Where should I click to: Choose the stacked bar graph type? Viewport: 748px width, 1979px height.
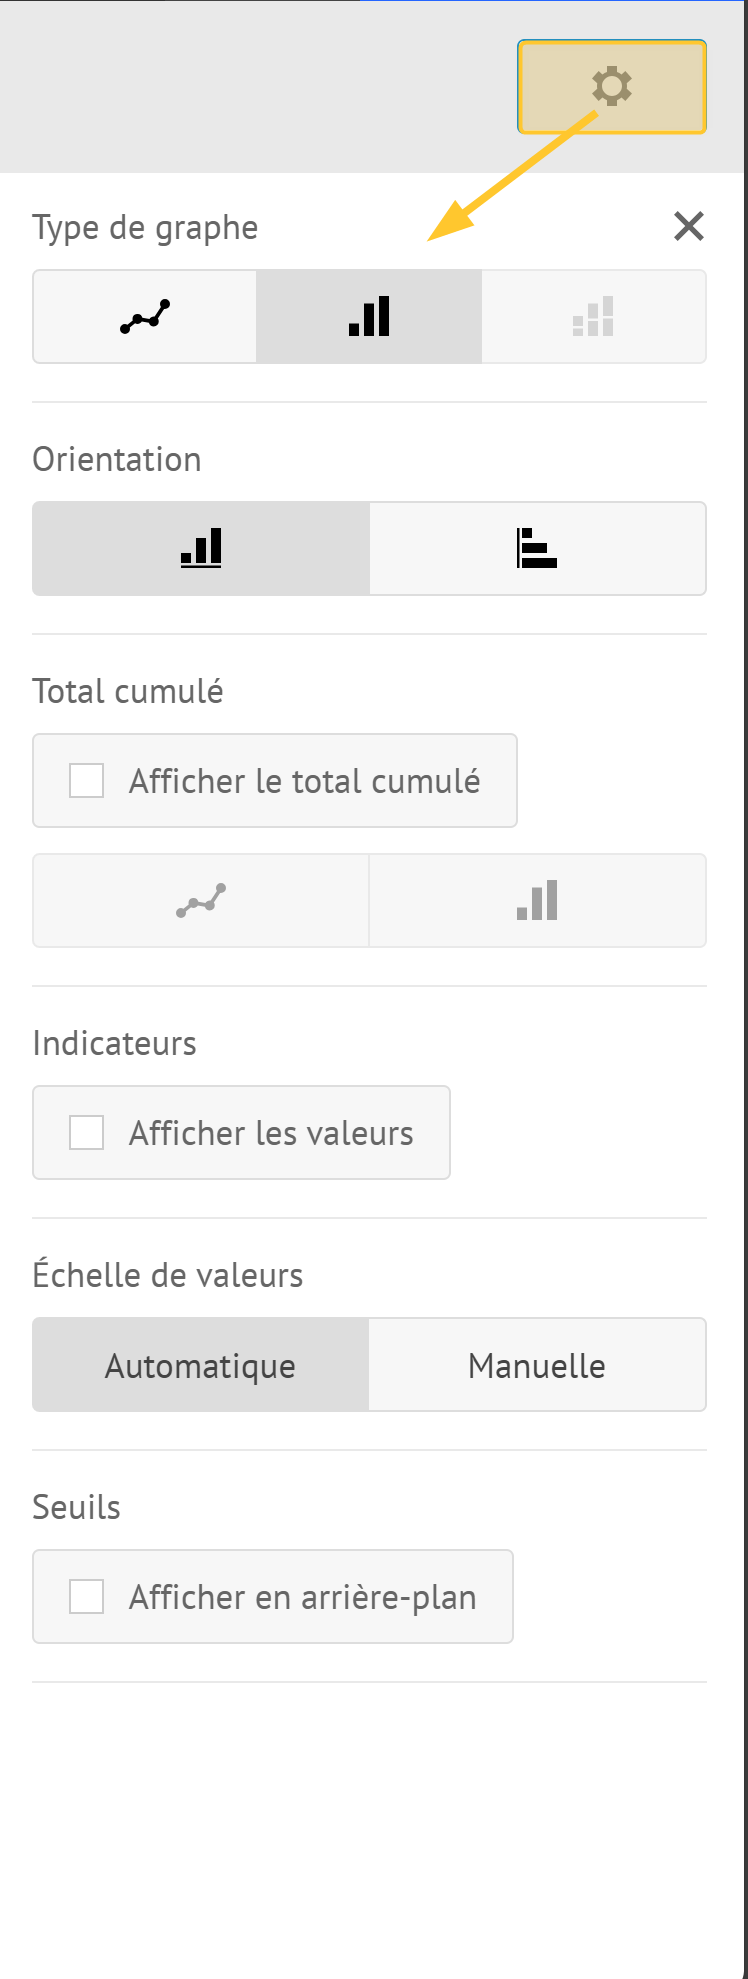593,316
